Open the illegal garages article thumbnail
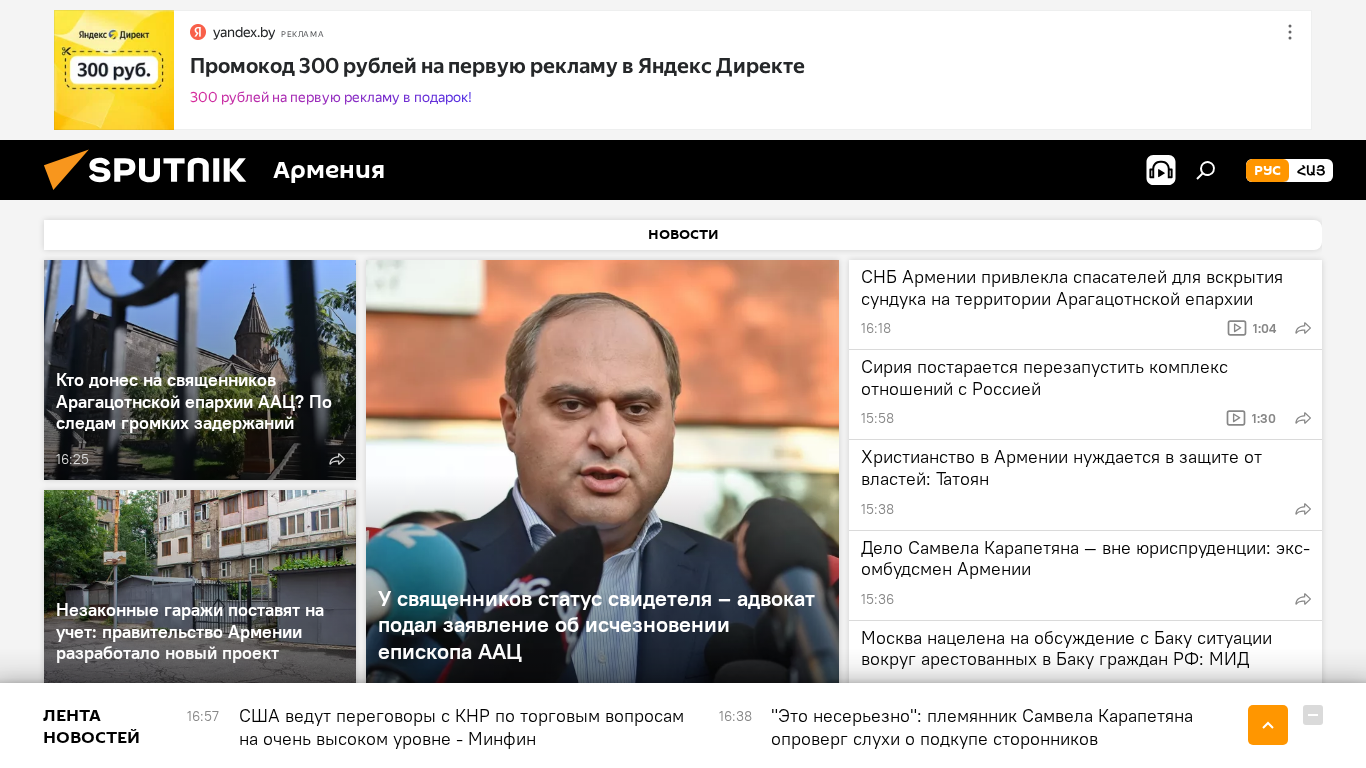The image size is (1366, 768). pyautogui.click(x=200, y=586)
